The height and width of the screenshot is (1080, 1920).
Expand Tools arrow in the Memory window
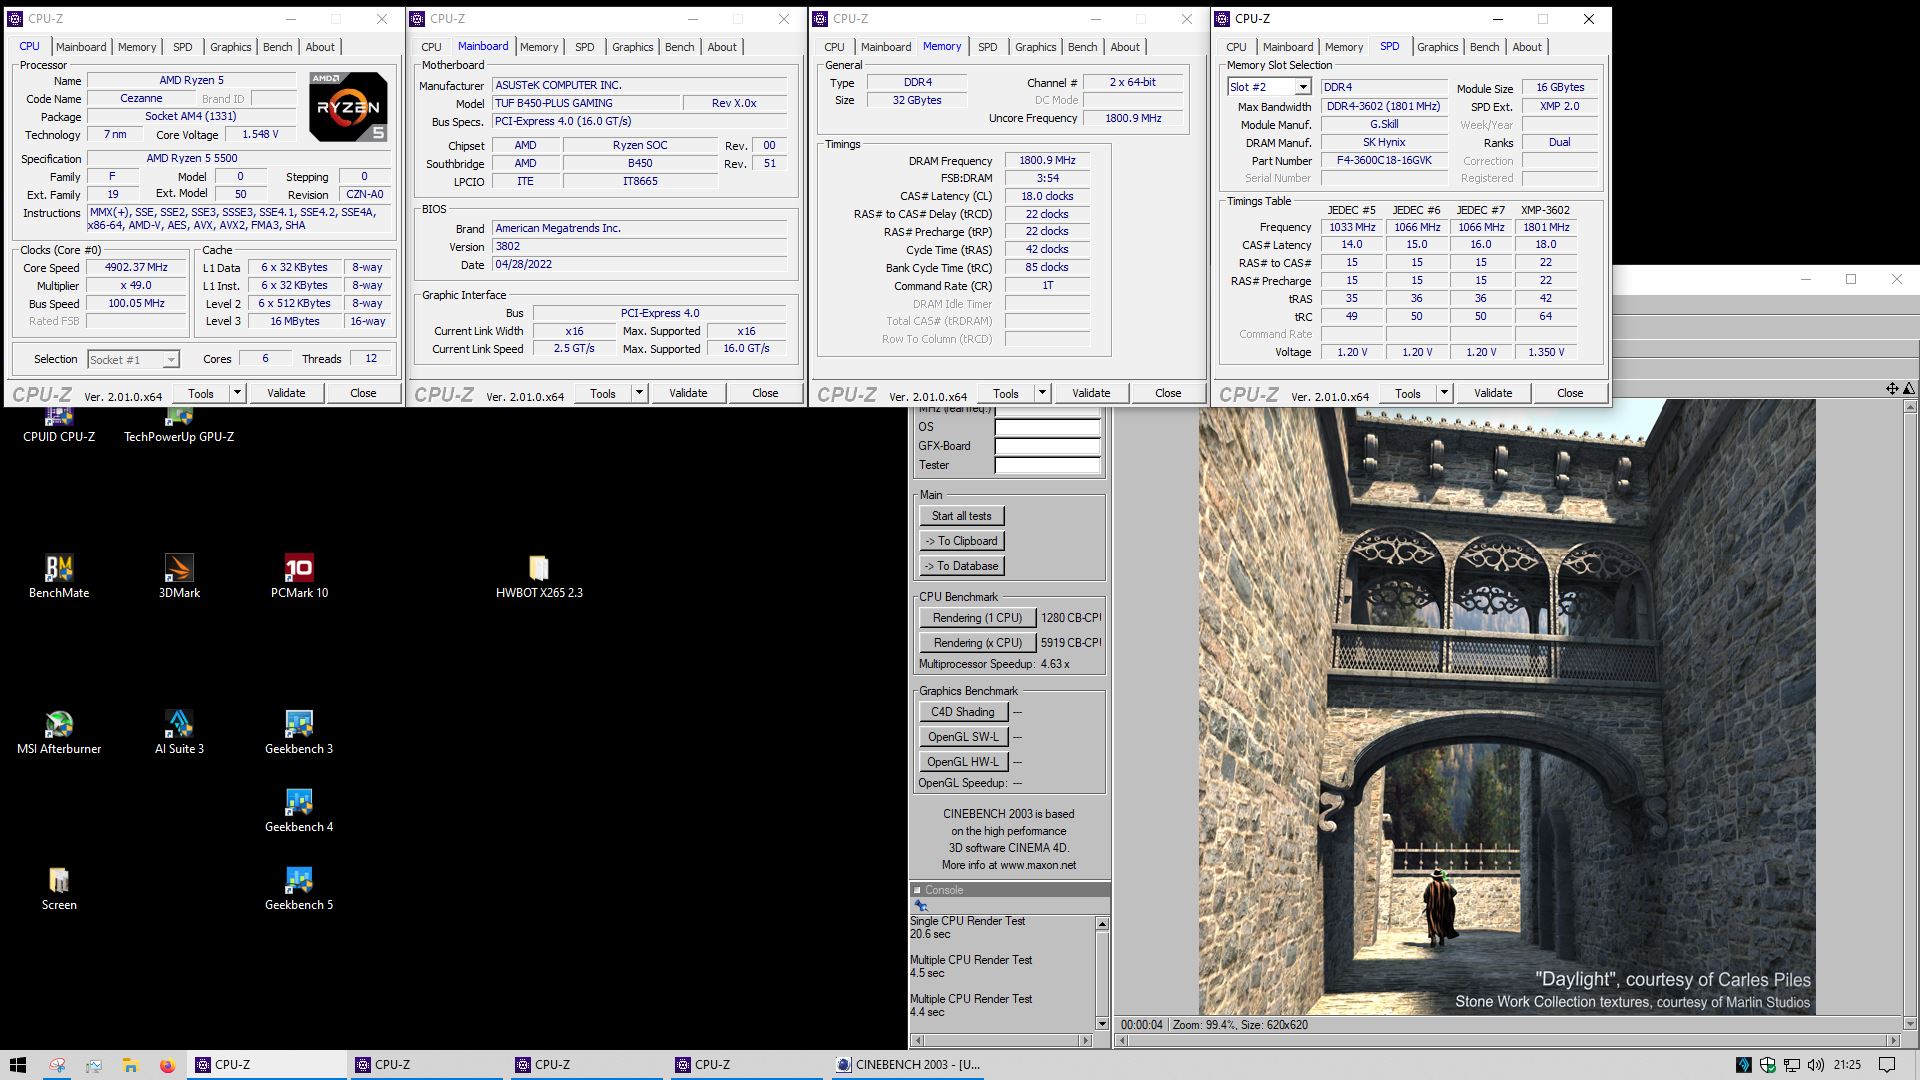tap(1042, 393)
